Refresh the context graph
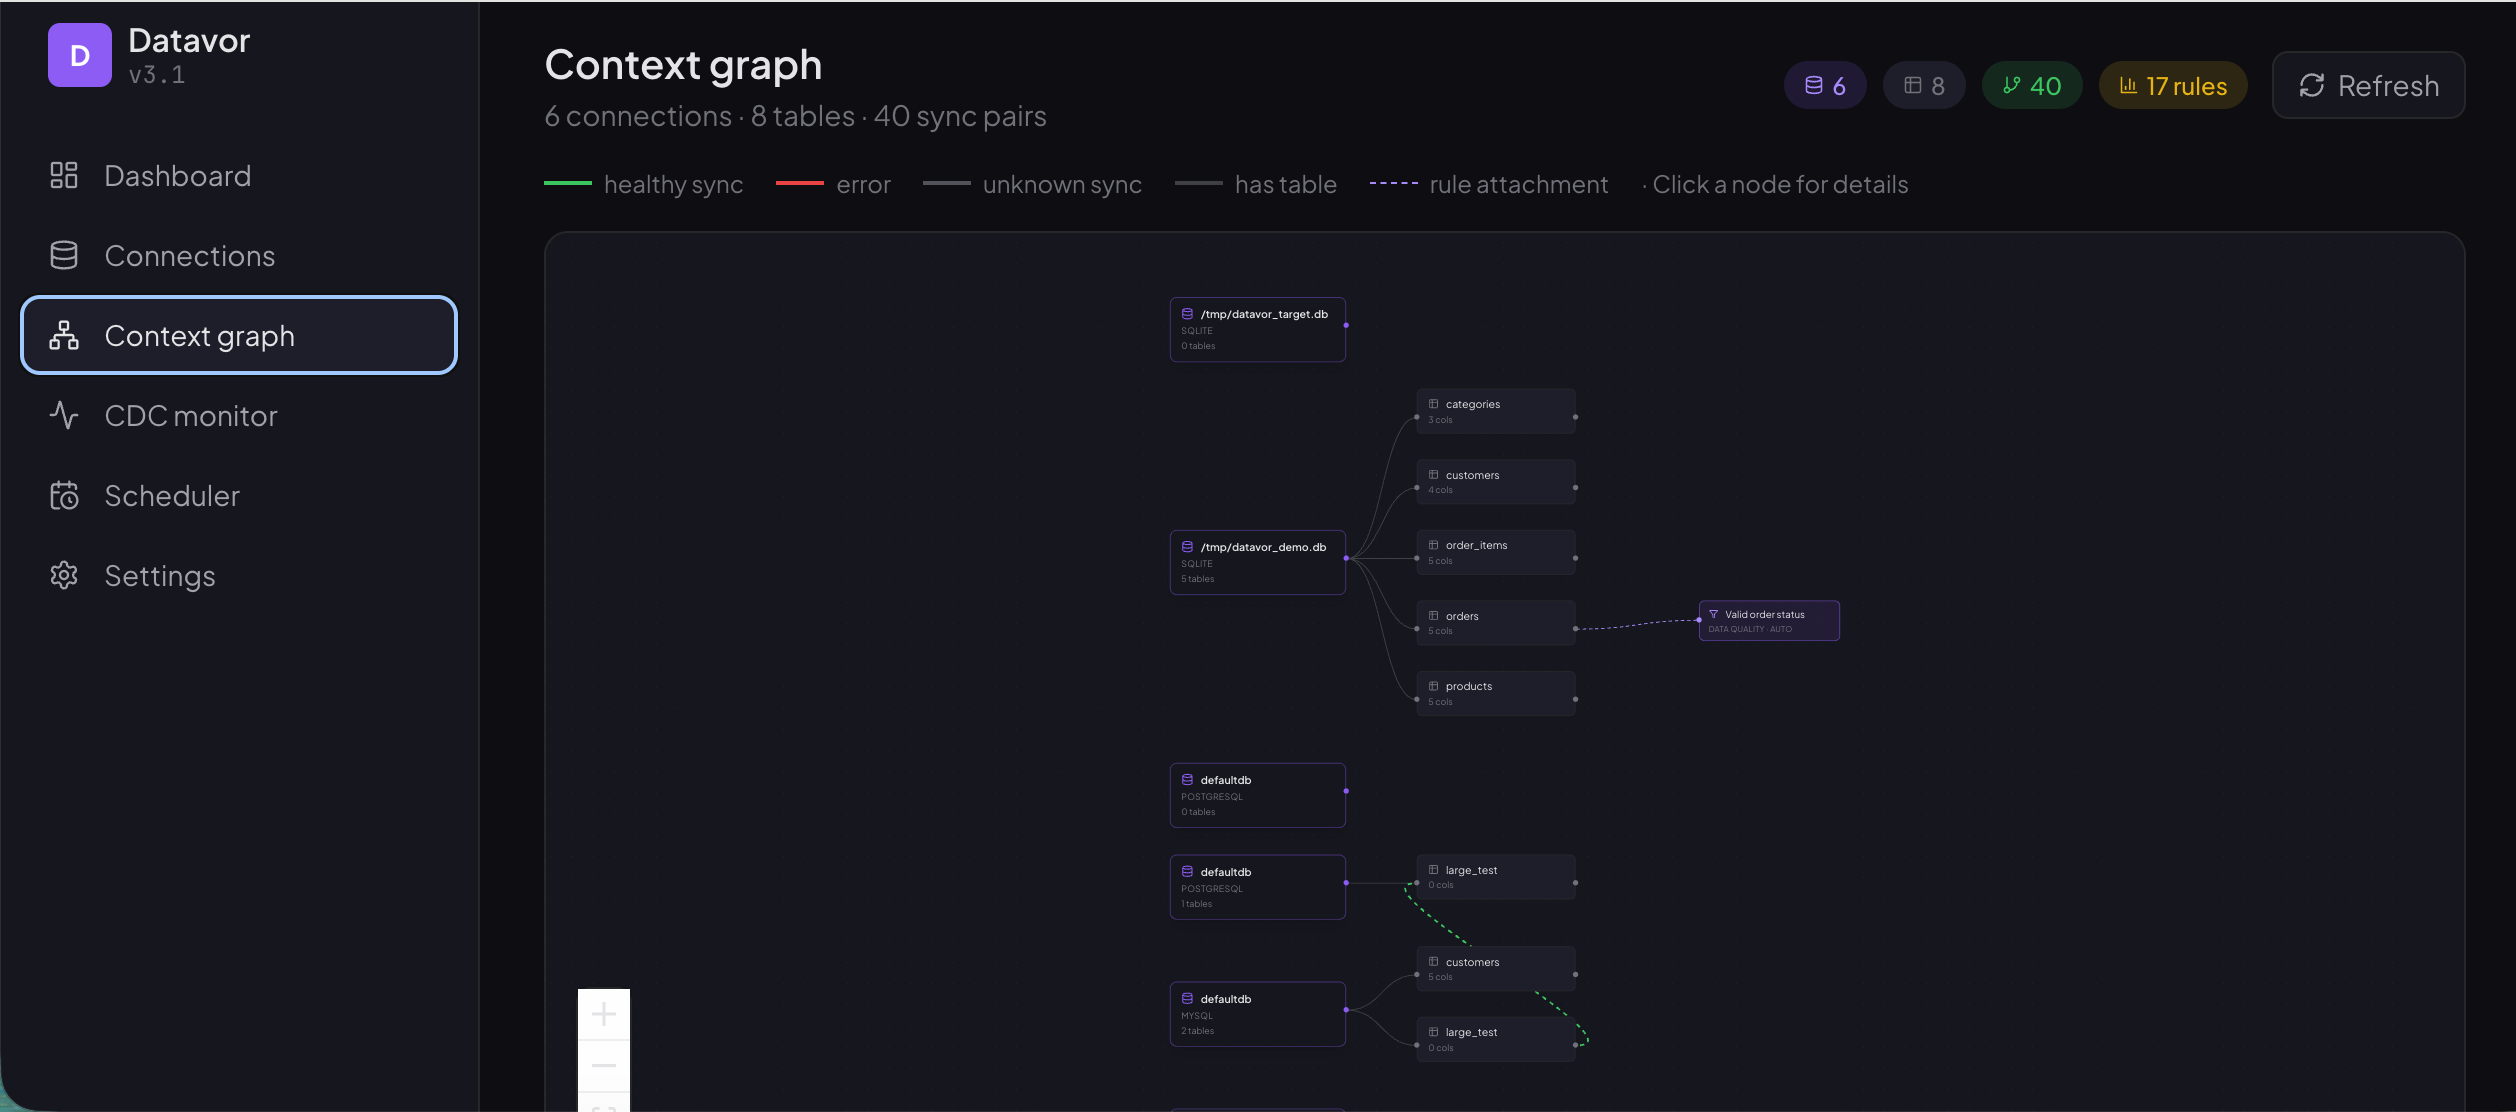The width and height of the screenshot is (2516, 1112). tap(2368, 86)
